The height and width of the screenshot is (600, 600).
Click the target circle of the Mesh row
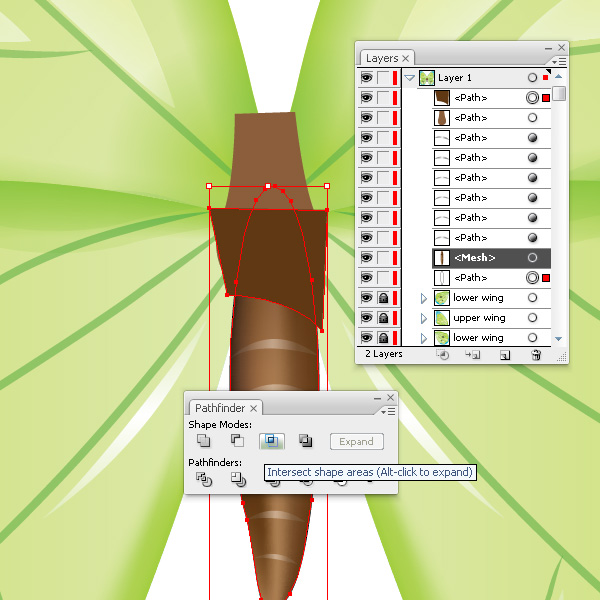click(x=532, y=258)
